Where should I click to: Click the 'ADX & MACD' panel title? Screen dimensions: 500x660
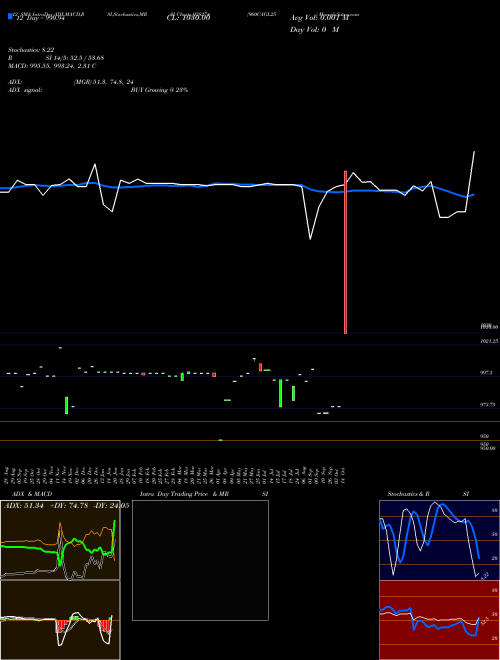32,494
